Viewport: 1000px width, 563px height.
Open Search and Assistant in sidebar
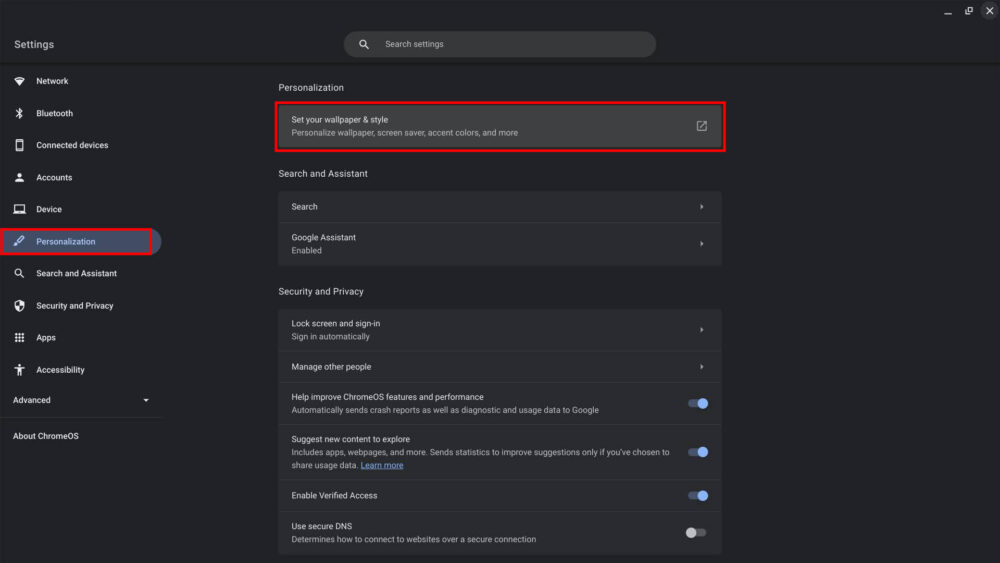[76, 273]
